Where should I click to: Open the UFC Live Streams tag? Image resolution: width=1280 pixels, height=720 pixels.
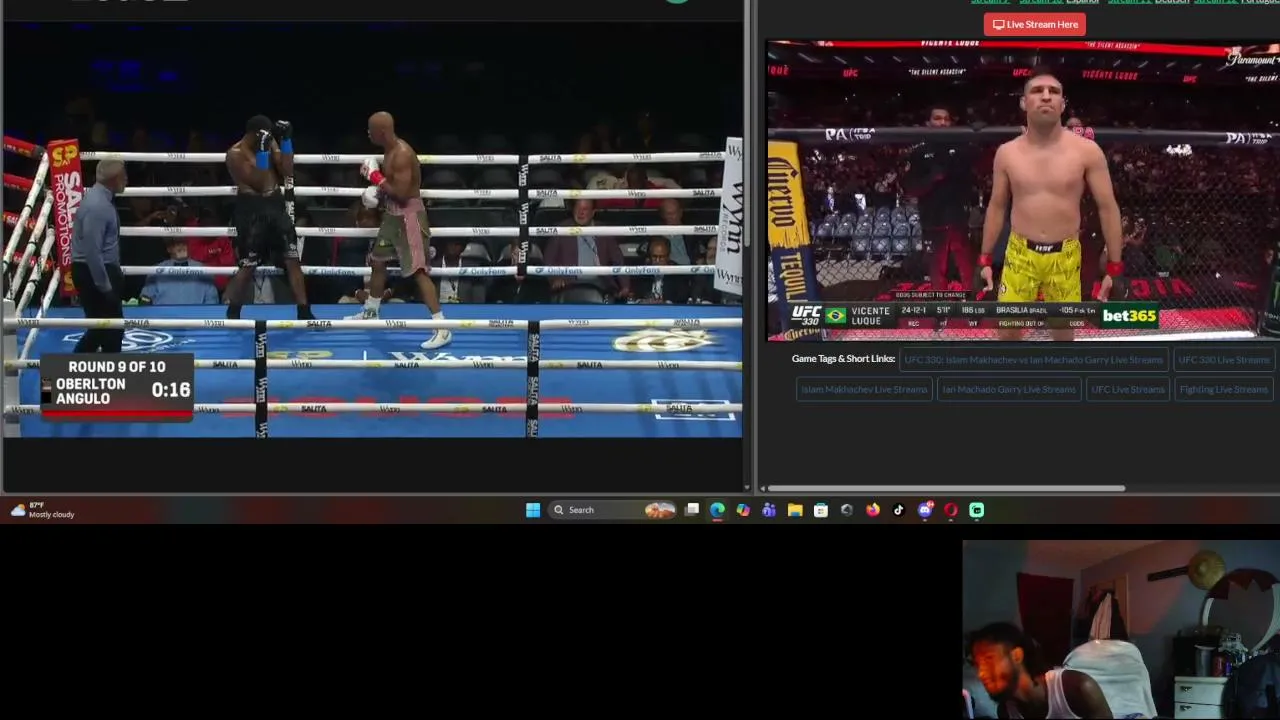coord(1128,389)
